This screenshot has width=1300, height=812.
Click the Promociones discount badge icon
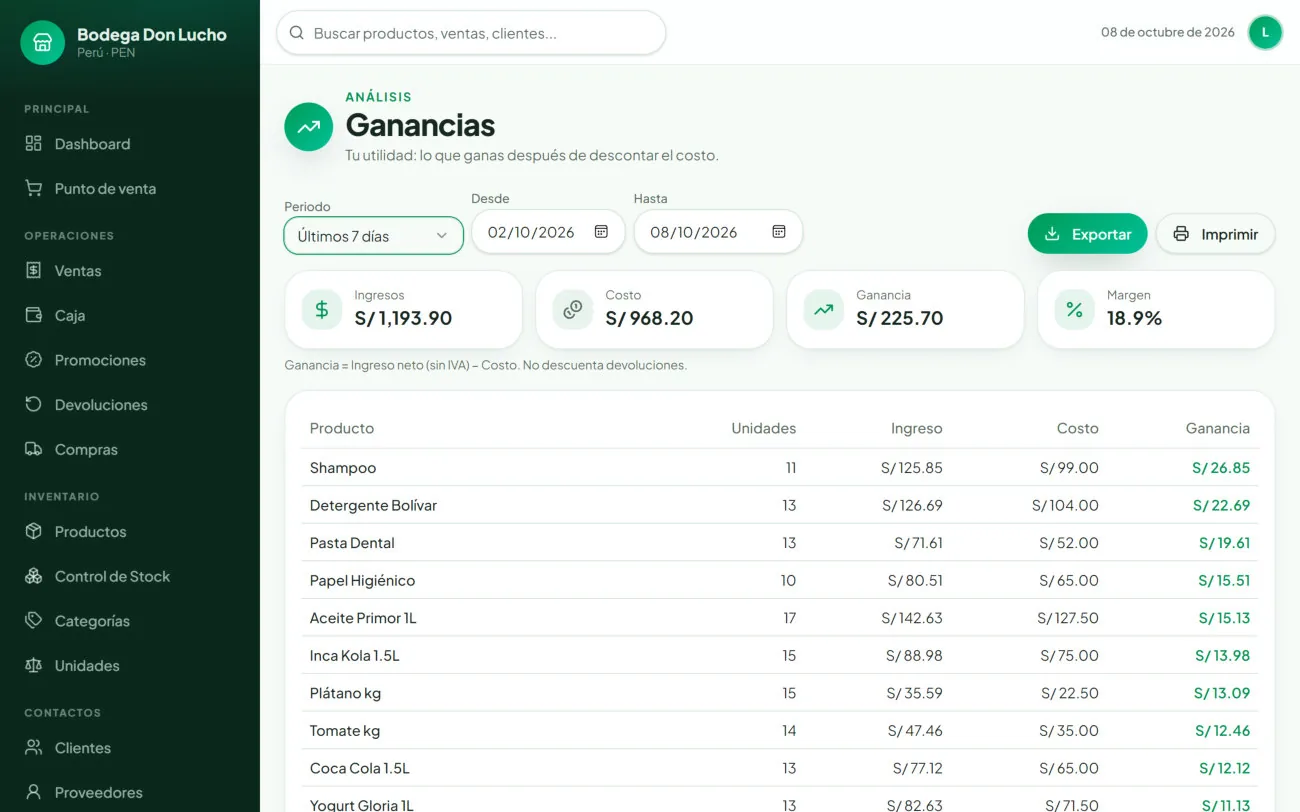click(x=34, y=360)
